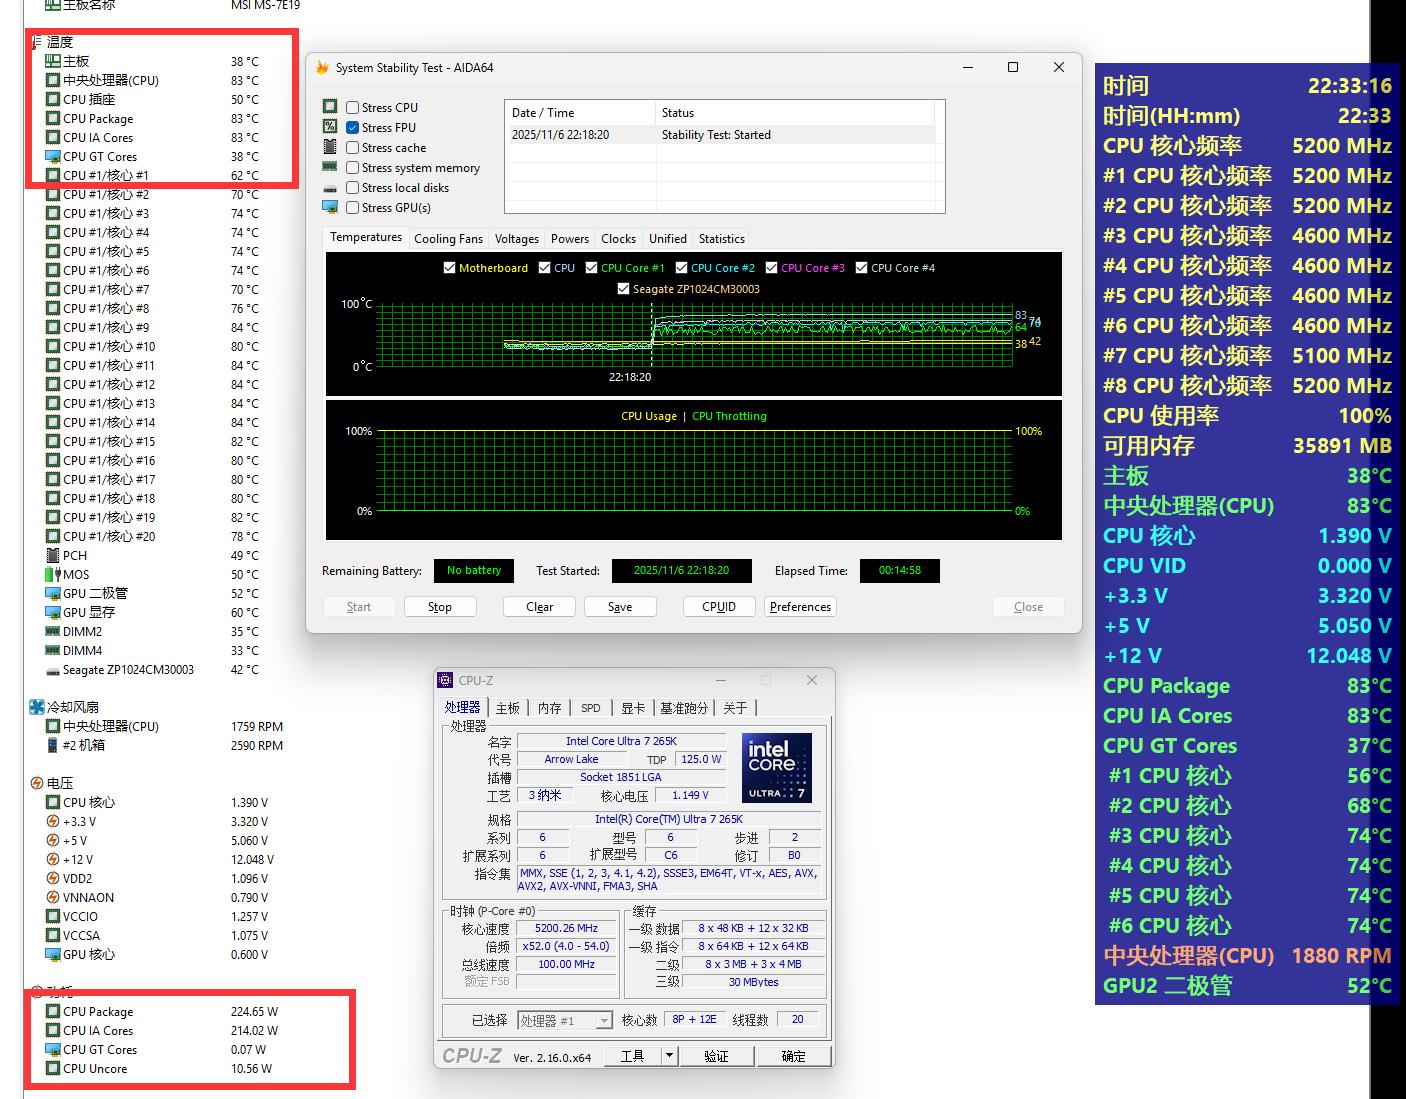Click the Preferences button
Viewport: 1406px width, 1099px height.
tap(800, 607)
